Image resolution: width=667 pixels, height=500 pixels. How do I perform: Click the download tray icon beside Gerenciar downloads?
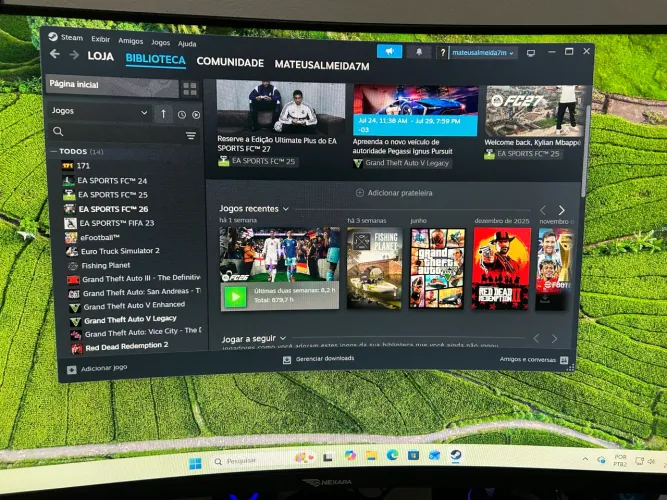click(287, 360)
